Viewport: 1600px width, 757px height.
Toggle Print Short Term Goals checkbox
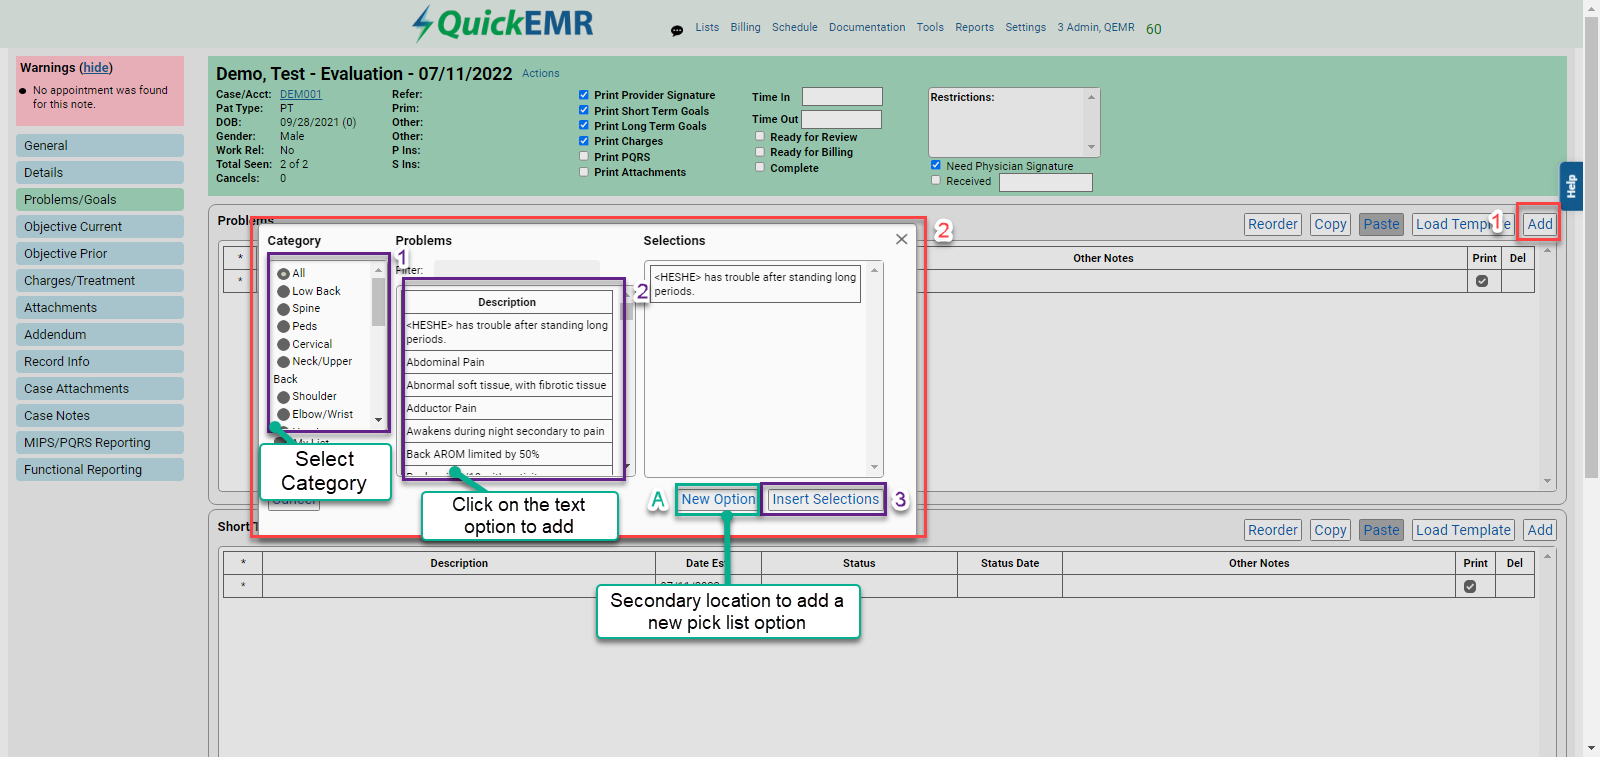(x=584, y=110)
